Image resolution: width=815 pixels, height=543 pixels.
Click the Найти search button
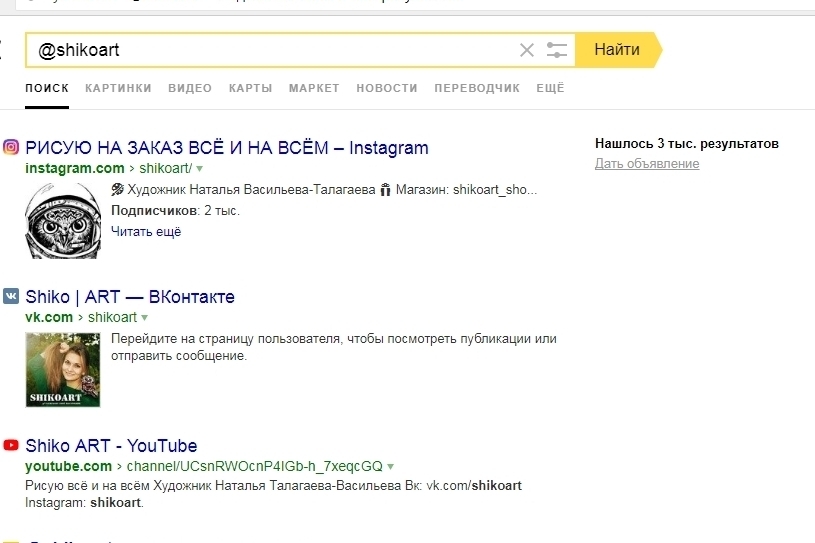coord(619,50)
